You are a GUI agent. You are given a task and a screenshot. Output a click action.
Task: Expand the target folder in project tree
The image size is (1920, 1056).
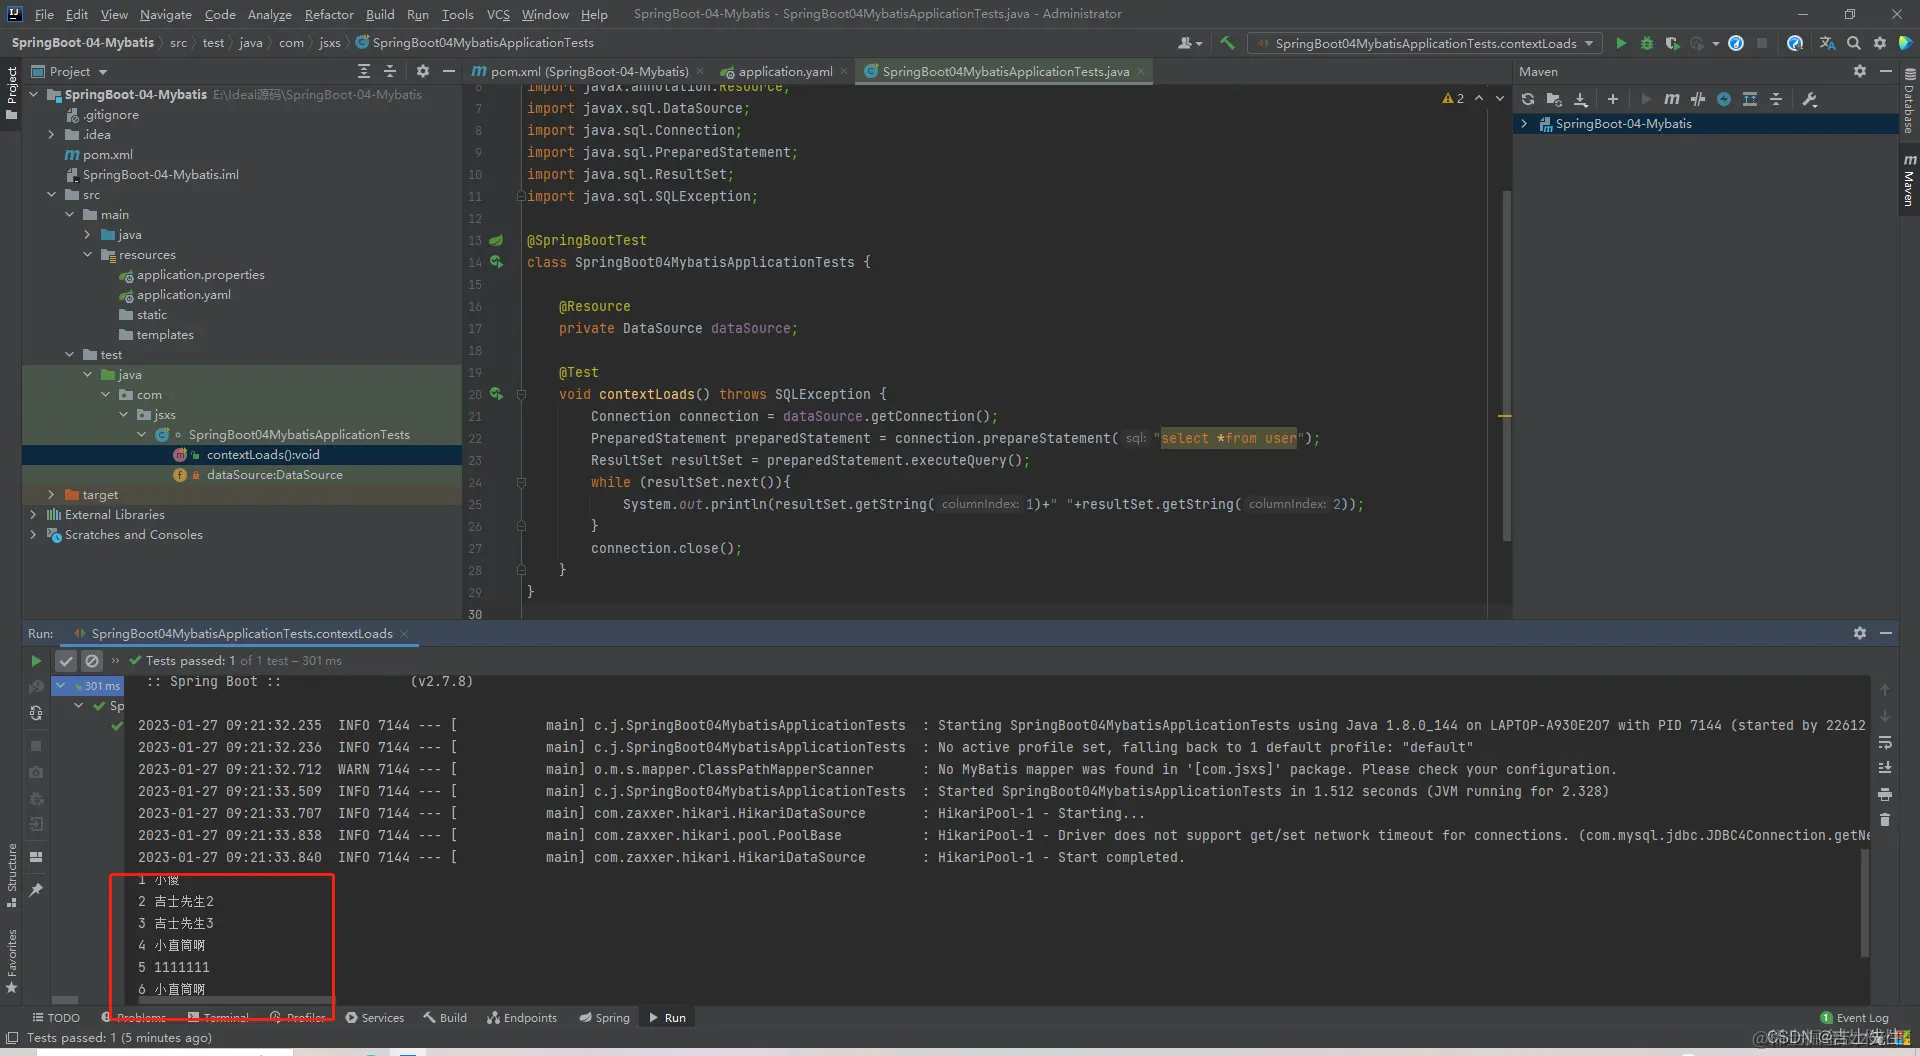coord(52,495)
